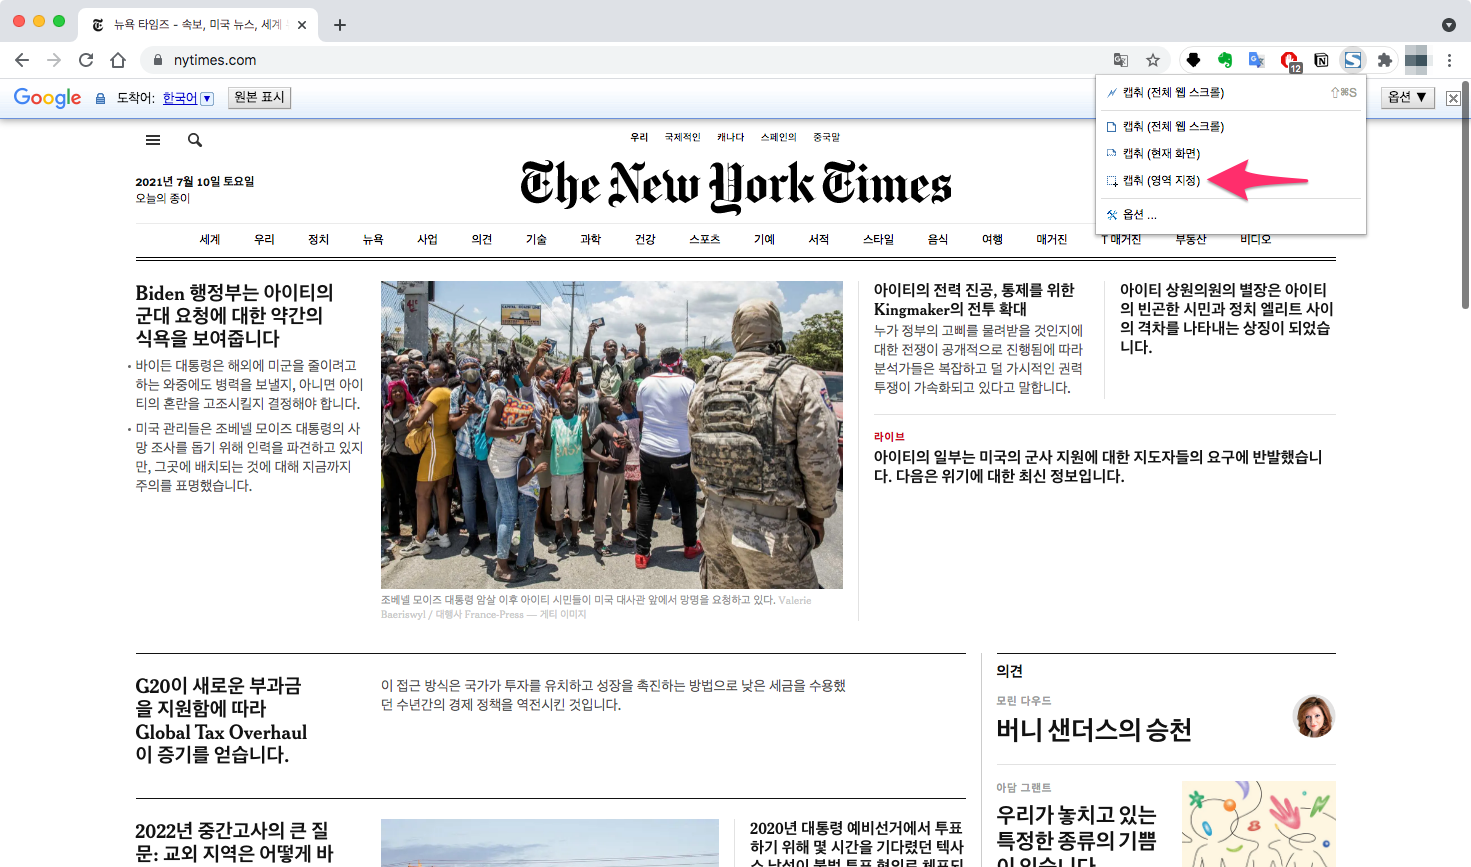This screenshot has width=1471, height=867.
Task: Open the NYT hamburger sections menu
Action: point(153,140)
